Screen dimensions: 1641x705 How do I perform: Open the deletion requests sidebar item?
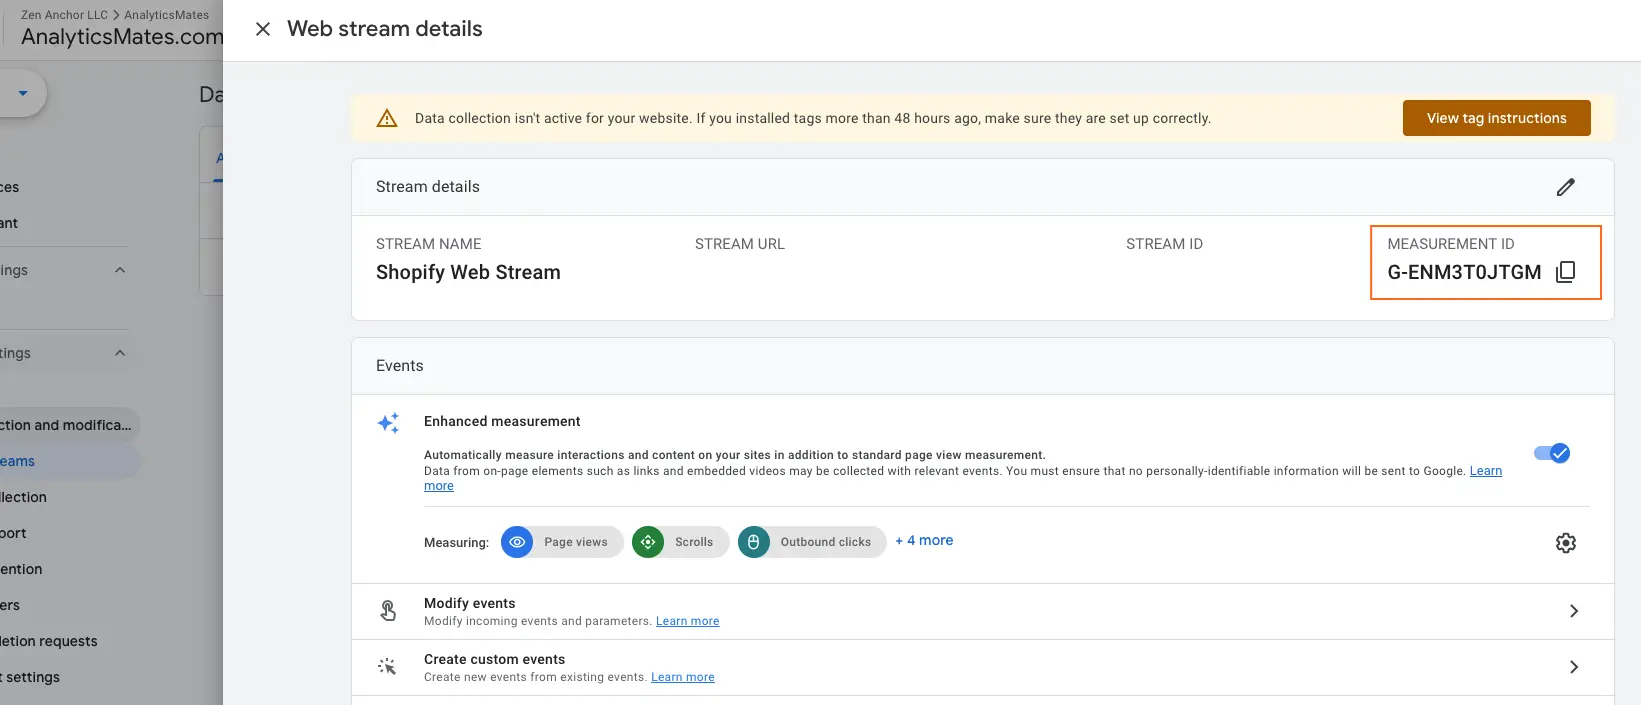pyautogui.click(x=49, y=641)
